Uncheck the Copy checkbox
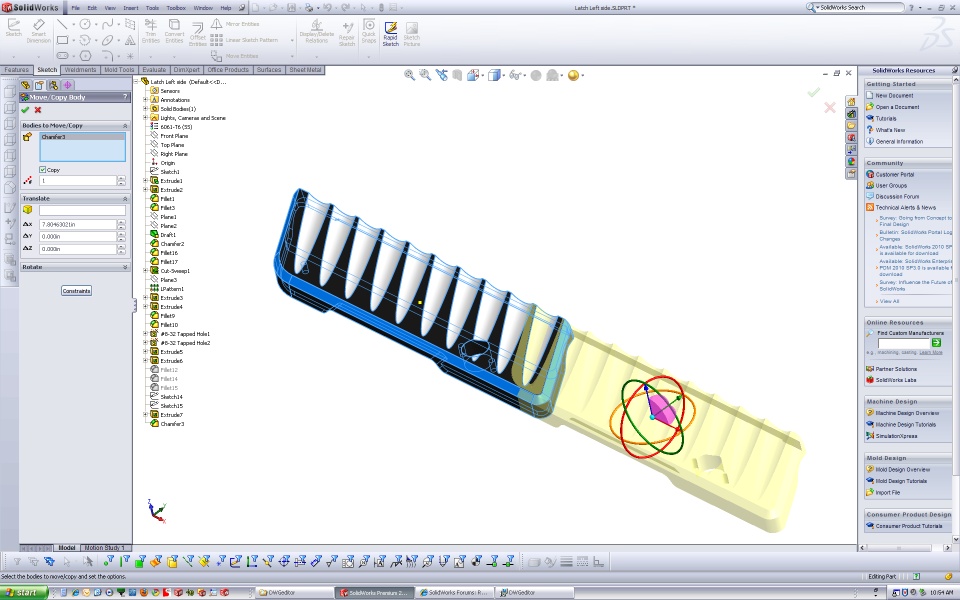 42,170
